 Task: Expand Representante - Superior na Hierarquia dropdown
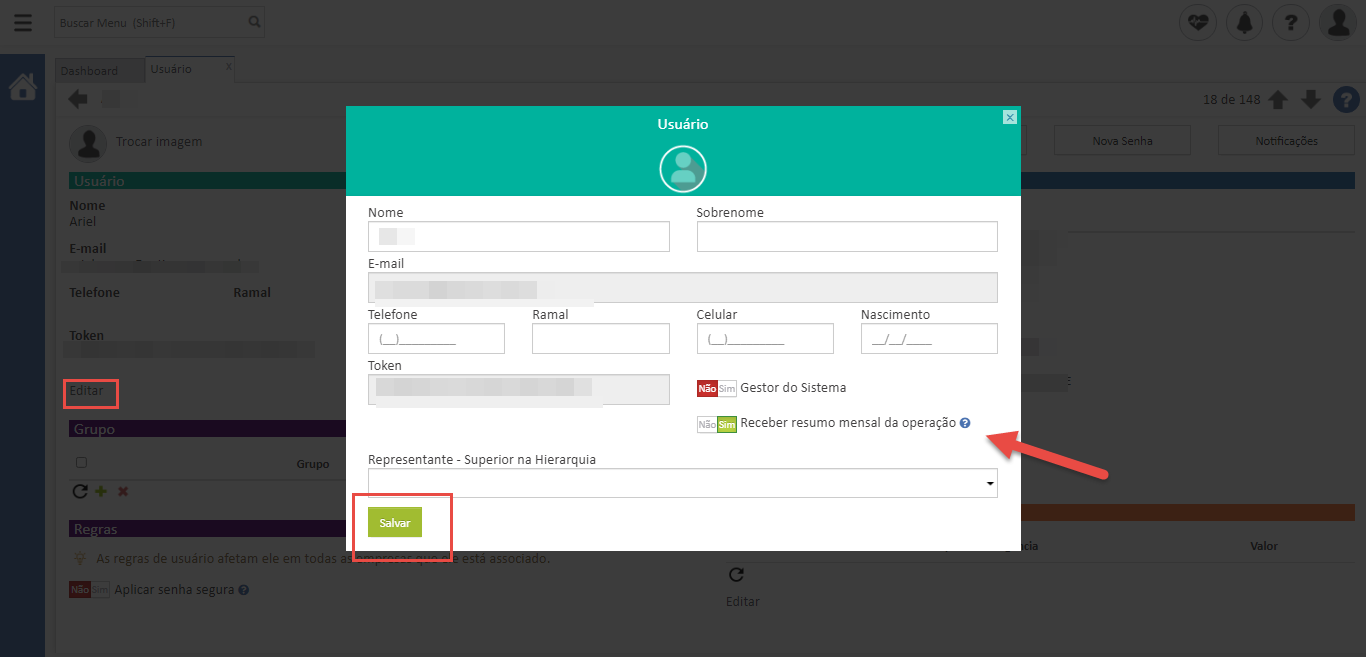(x=682, y=484)
